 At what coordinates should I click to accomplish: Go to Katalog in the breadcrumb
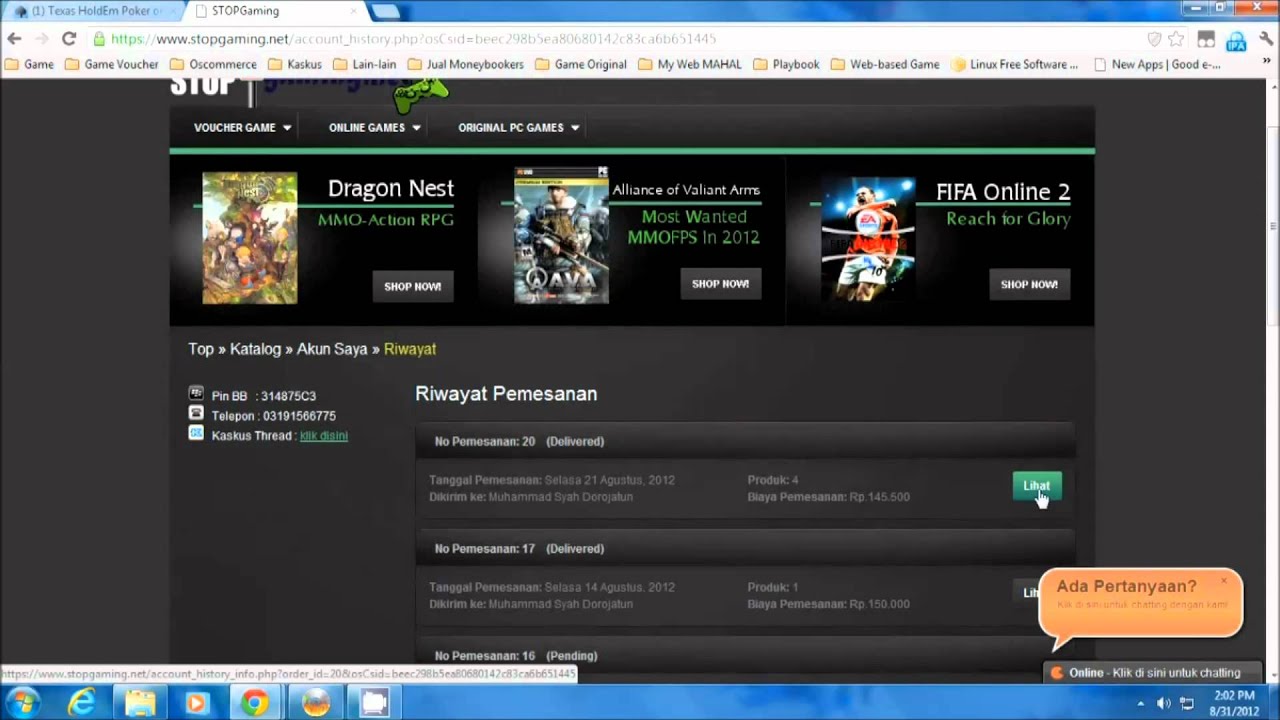(x=255, y=349)
